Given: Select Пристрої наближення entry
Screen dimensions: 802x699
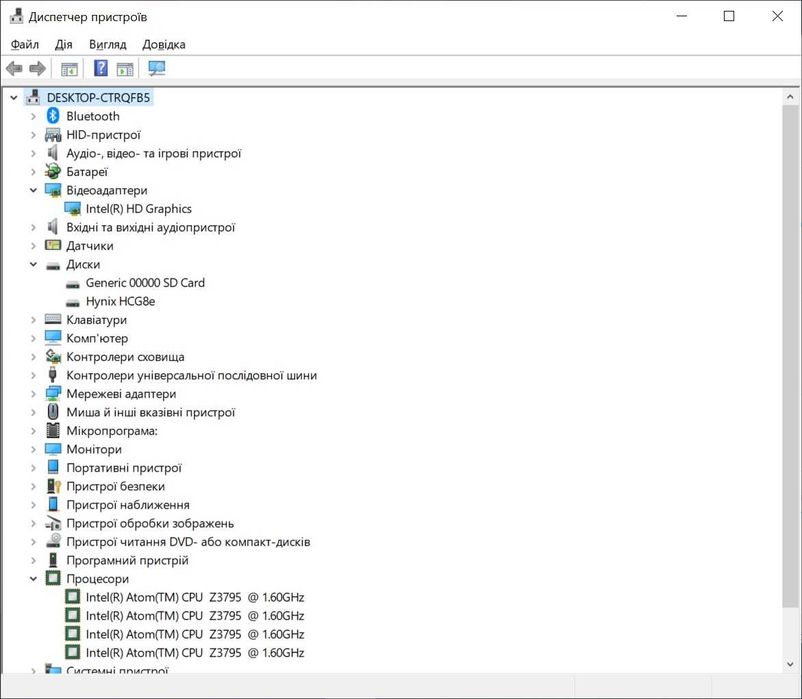Looking at the screenshot, I should [x=128, y=505].
